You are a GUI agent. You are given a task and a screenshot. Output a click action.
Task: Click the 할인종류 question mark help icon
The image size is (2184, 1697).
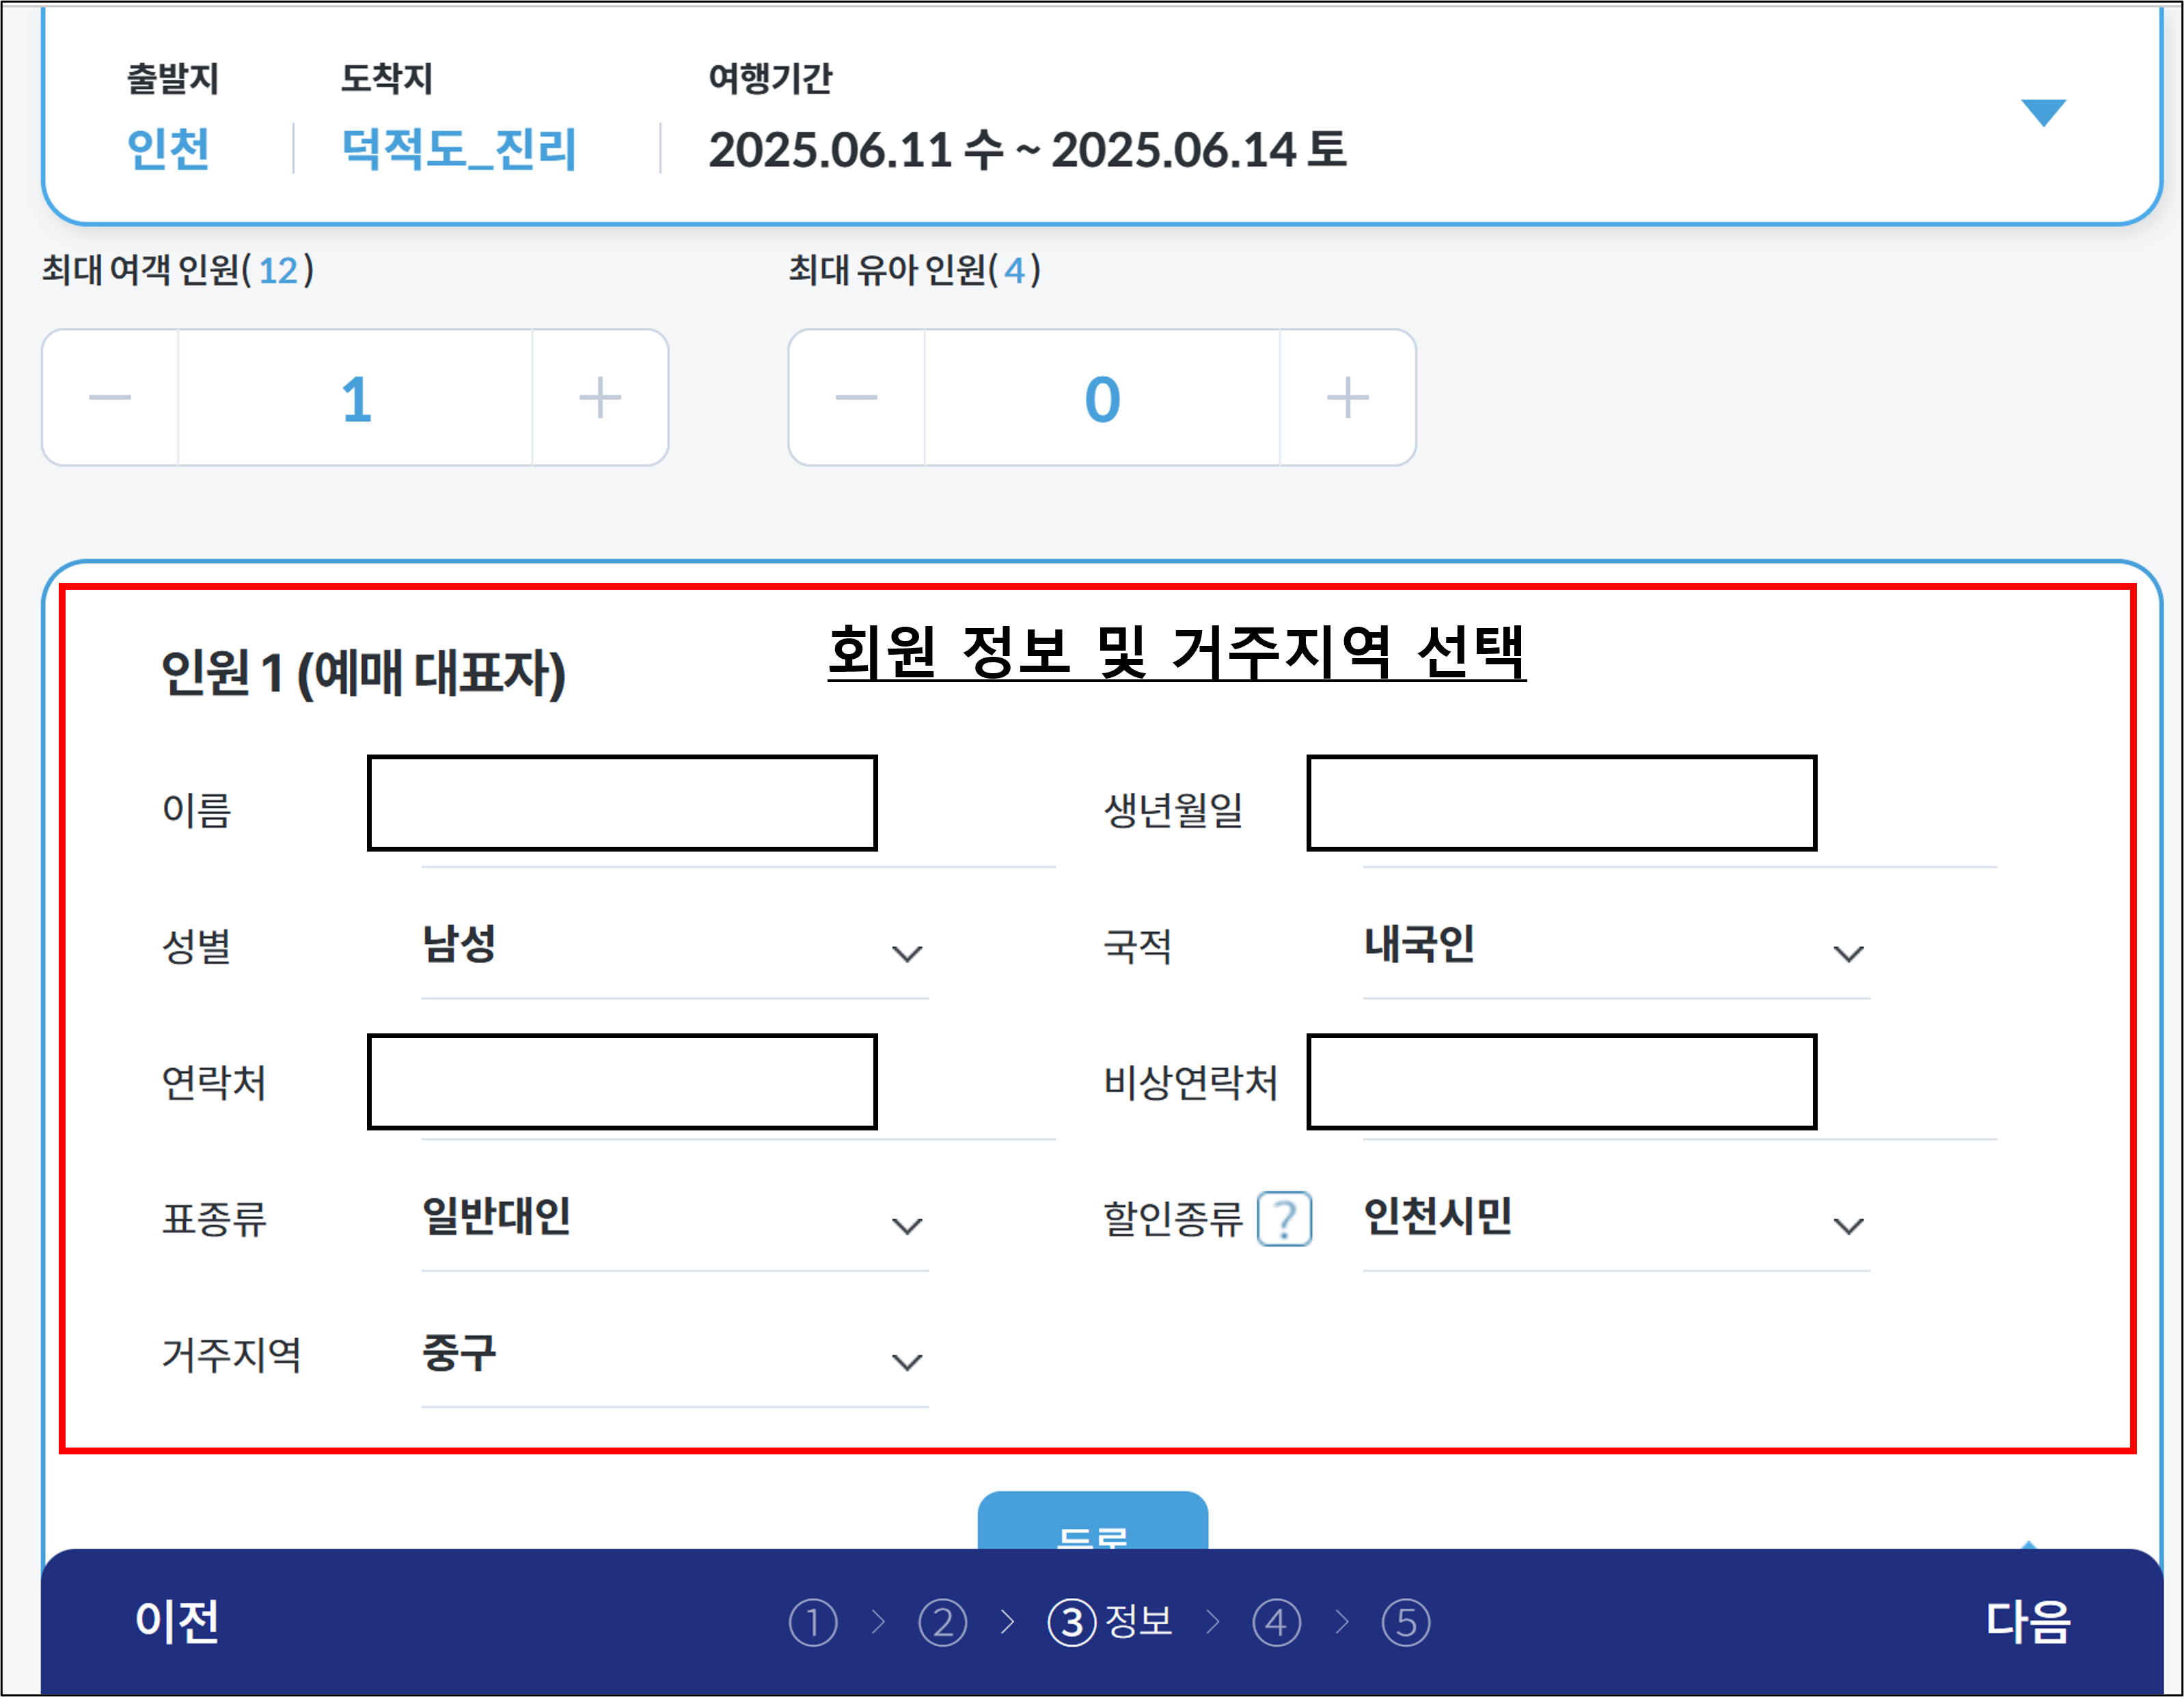[1284, 1218]
